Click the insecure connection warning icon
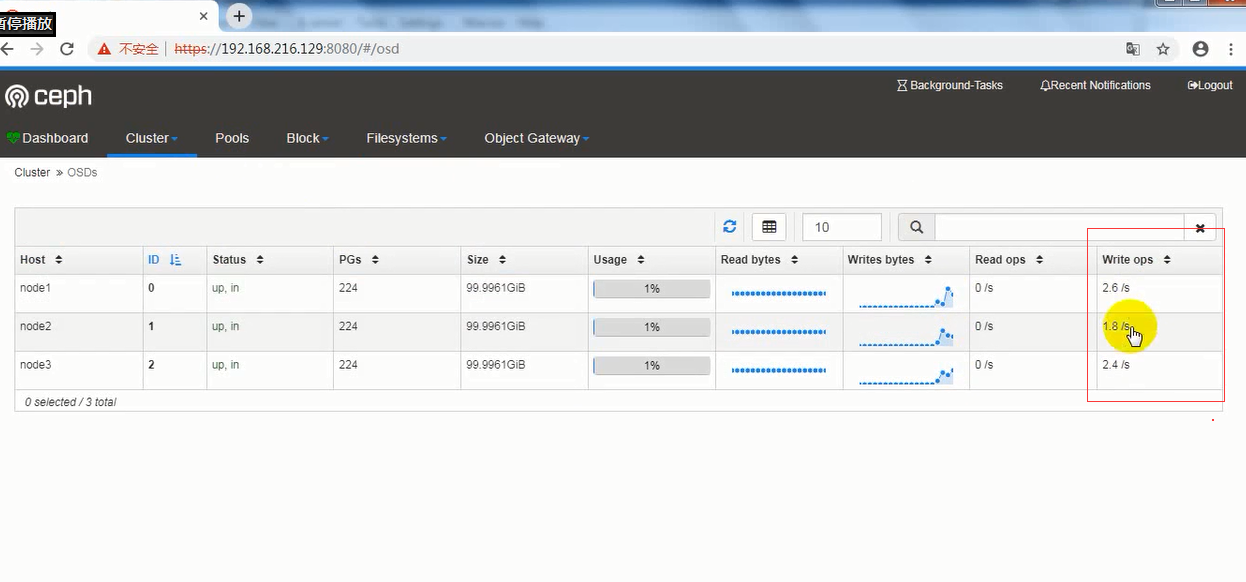 coord(104,49)
